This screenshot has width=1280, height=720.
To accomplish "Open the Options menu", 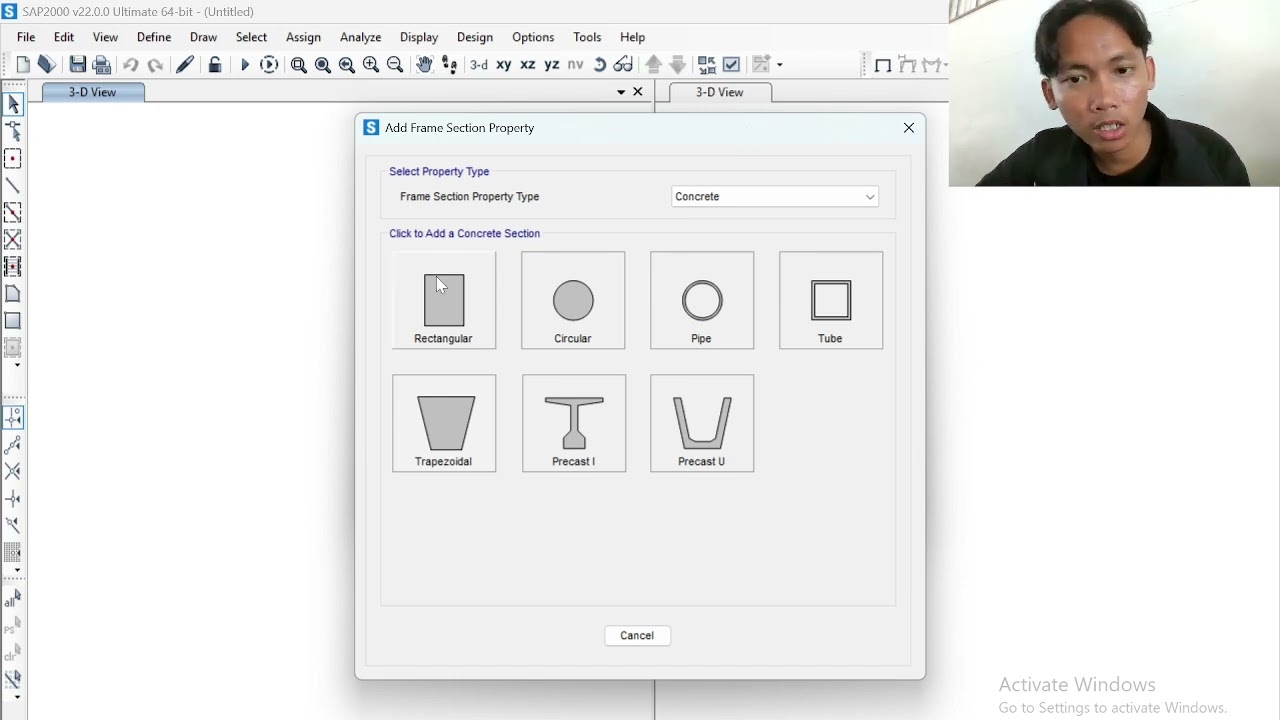I will pyautogui.click(x=533, y=37).
